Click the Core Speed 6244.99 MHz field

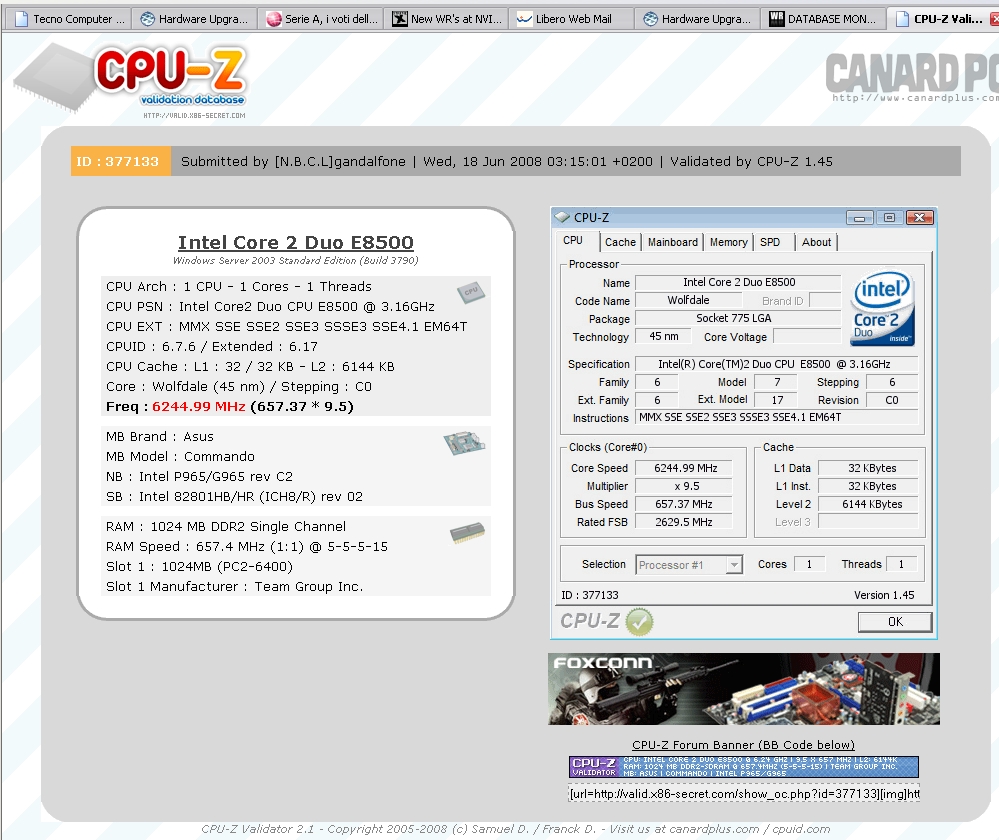[x=684, y=468]
